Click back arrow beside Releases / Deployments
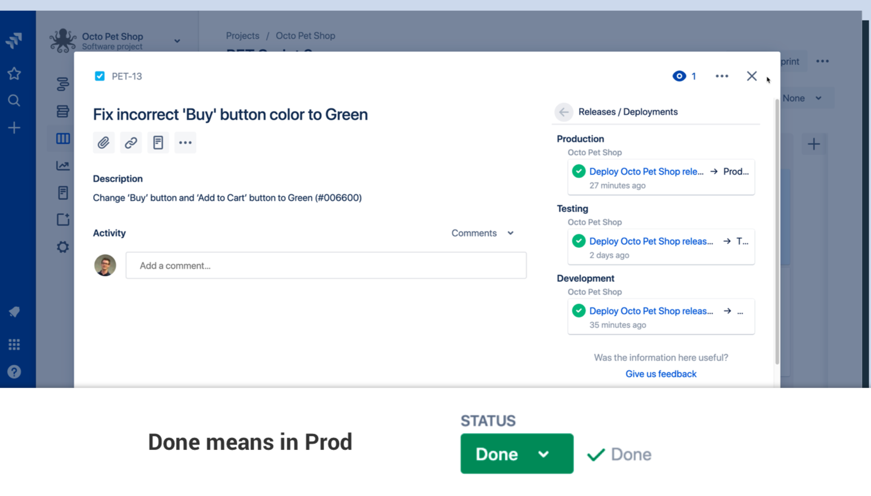 pyautogui.click(x=564, y=112)
